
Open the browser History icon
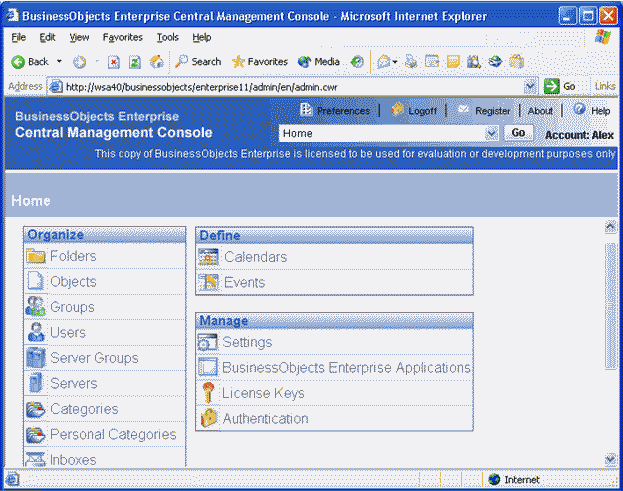[357, 62]
